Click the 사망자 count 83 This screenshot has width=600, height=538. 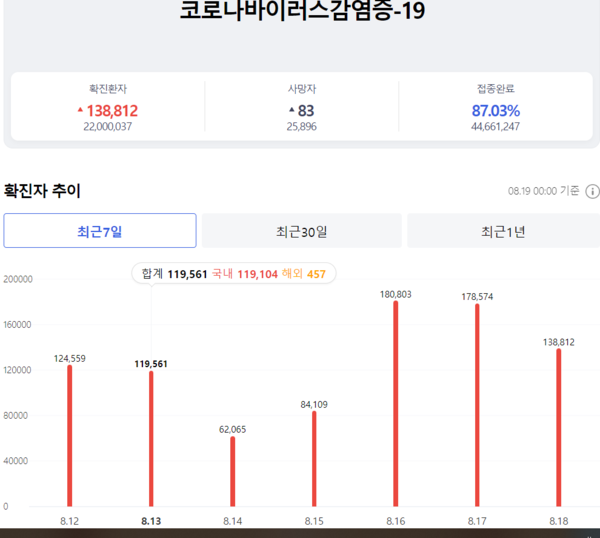(306, 111)
